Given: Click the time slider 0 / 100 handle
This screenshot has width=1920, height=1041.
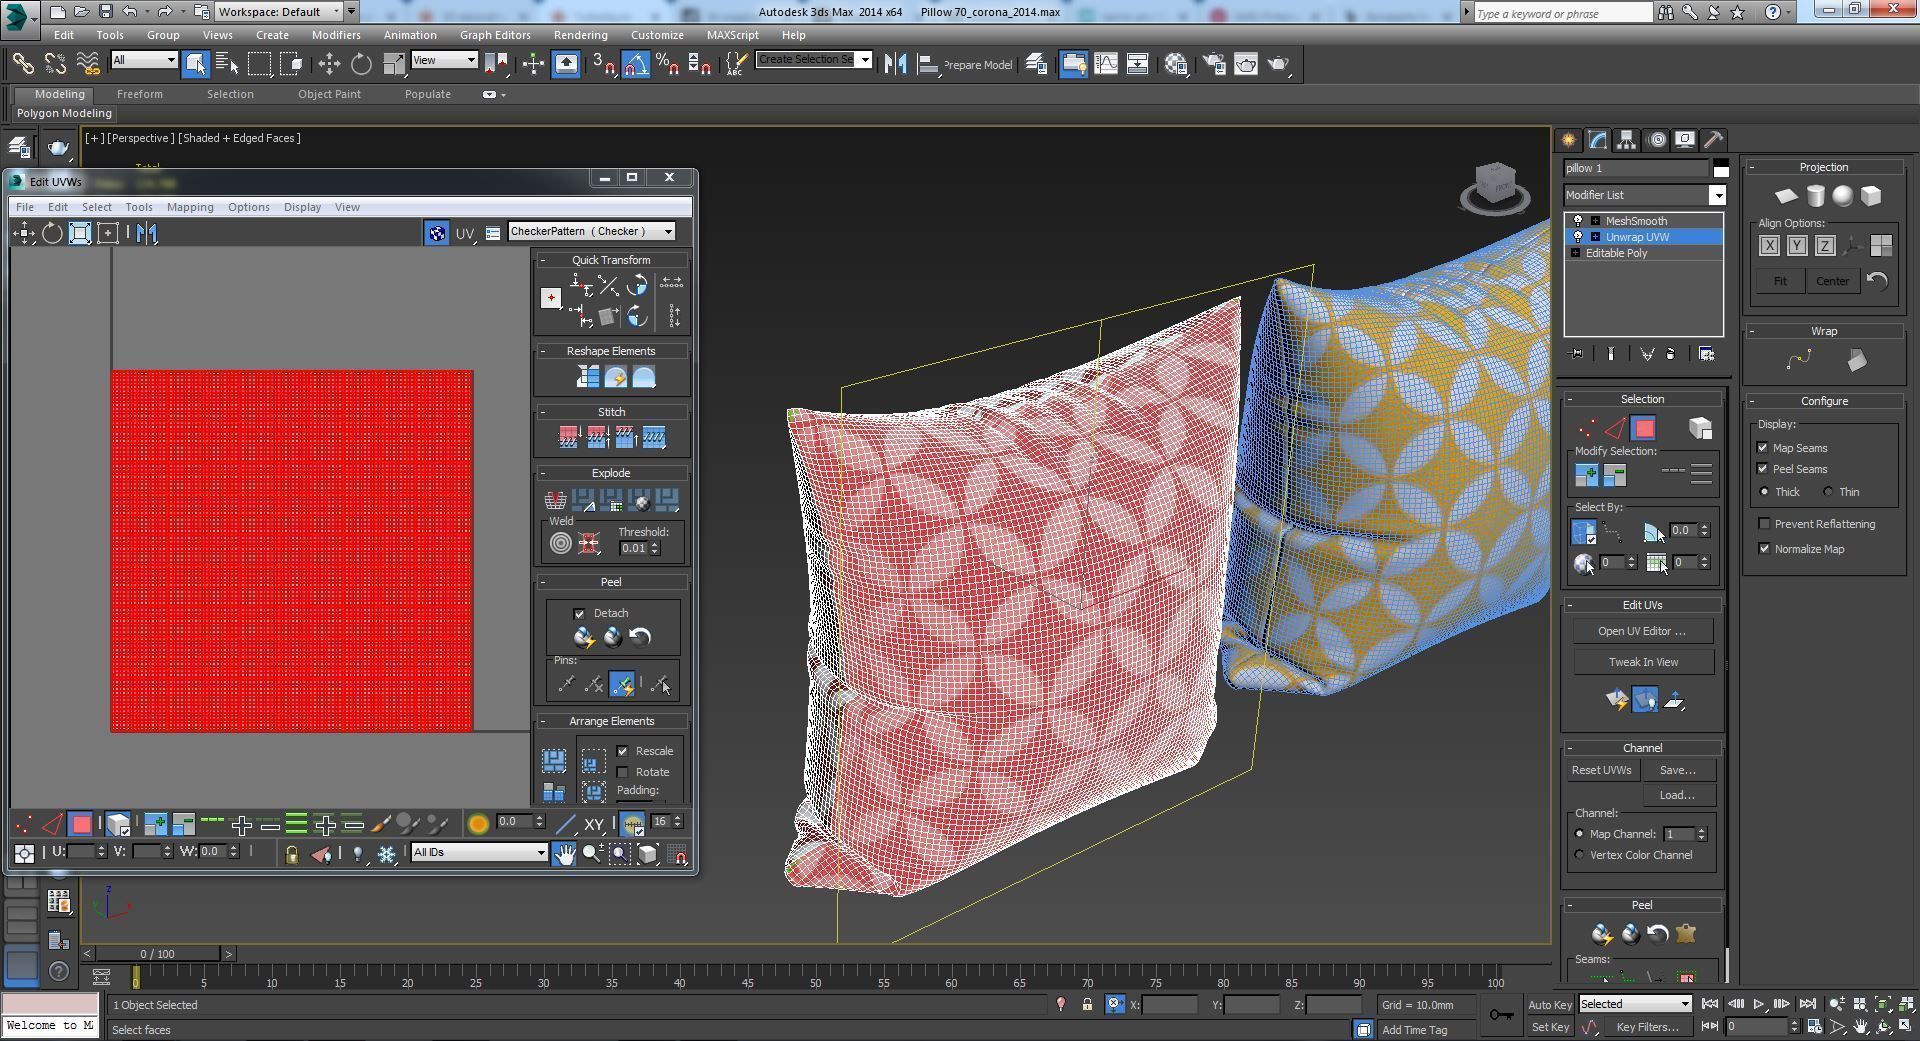Looking at the screenshot, I should pyautogui.click(x=157, y=954).
